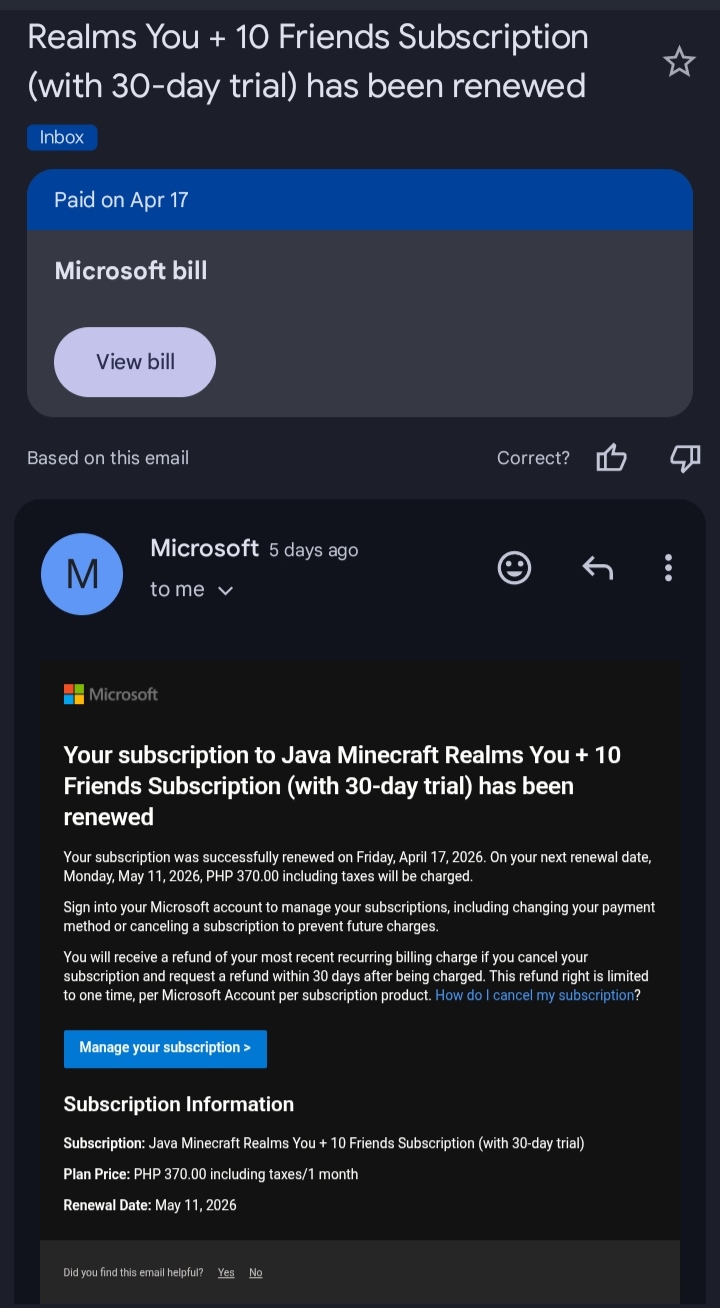This screenshot has width=720, height=1308.
Task: Expand recipient details next to "to me"
Action: click(225, 591)
